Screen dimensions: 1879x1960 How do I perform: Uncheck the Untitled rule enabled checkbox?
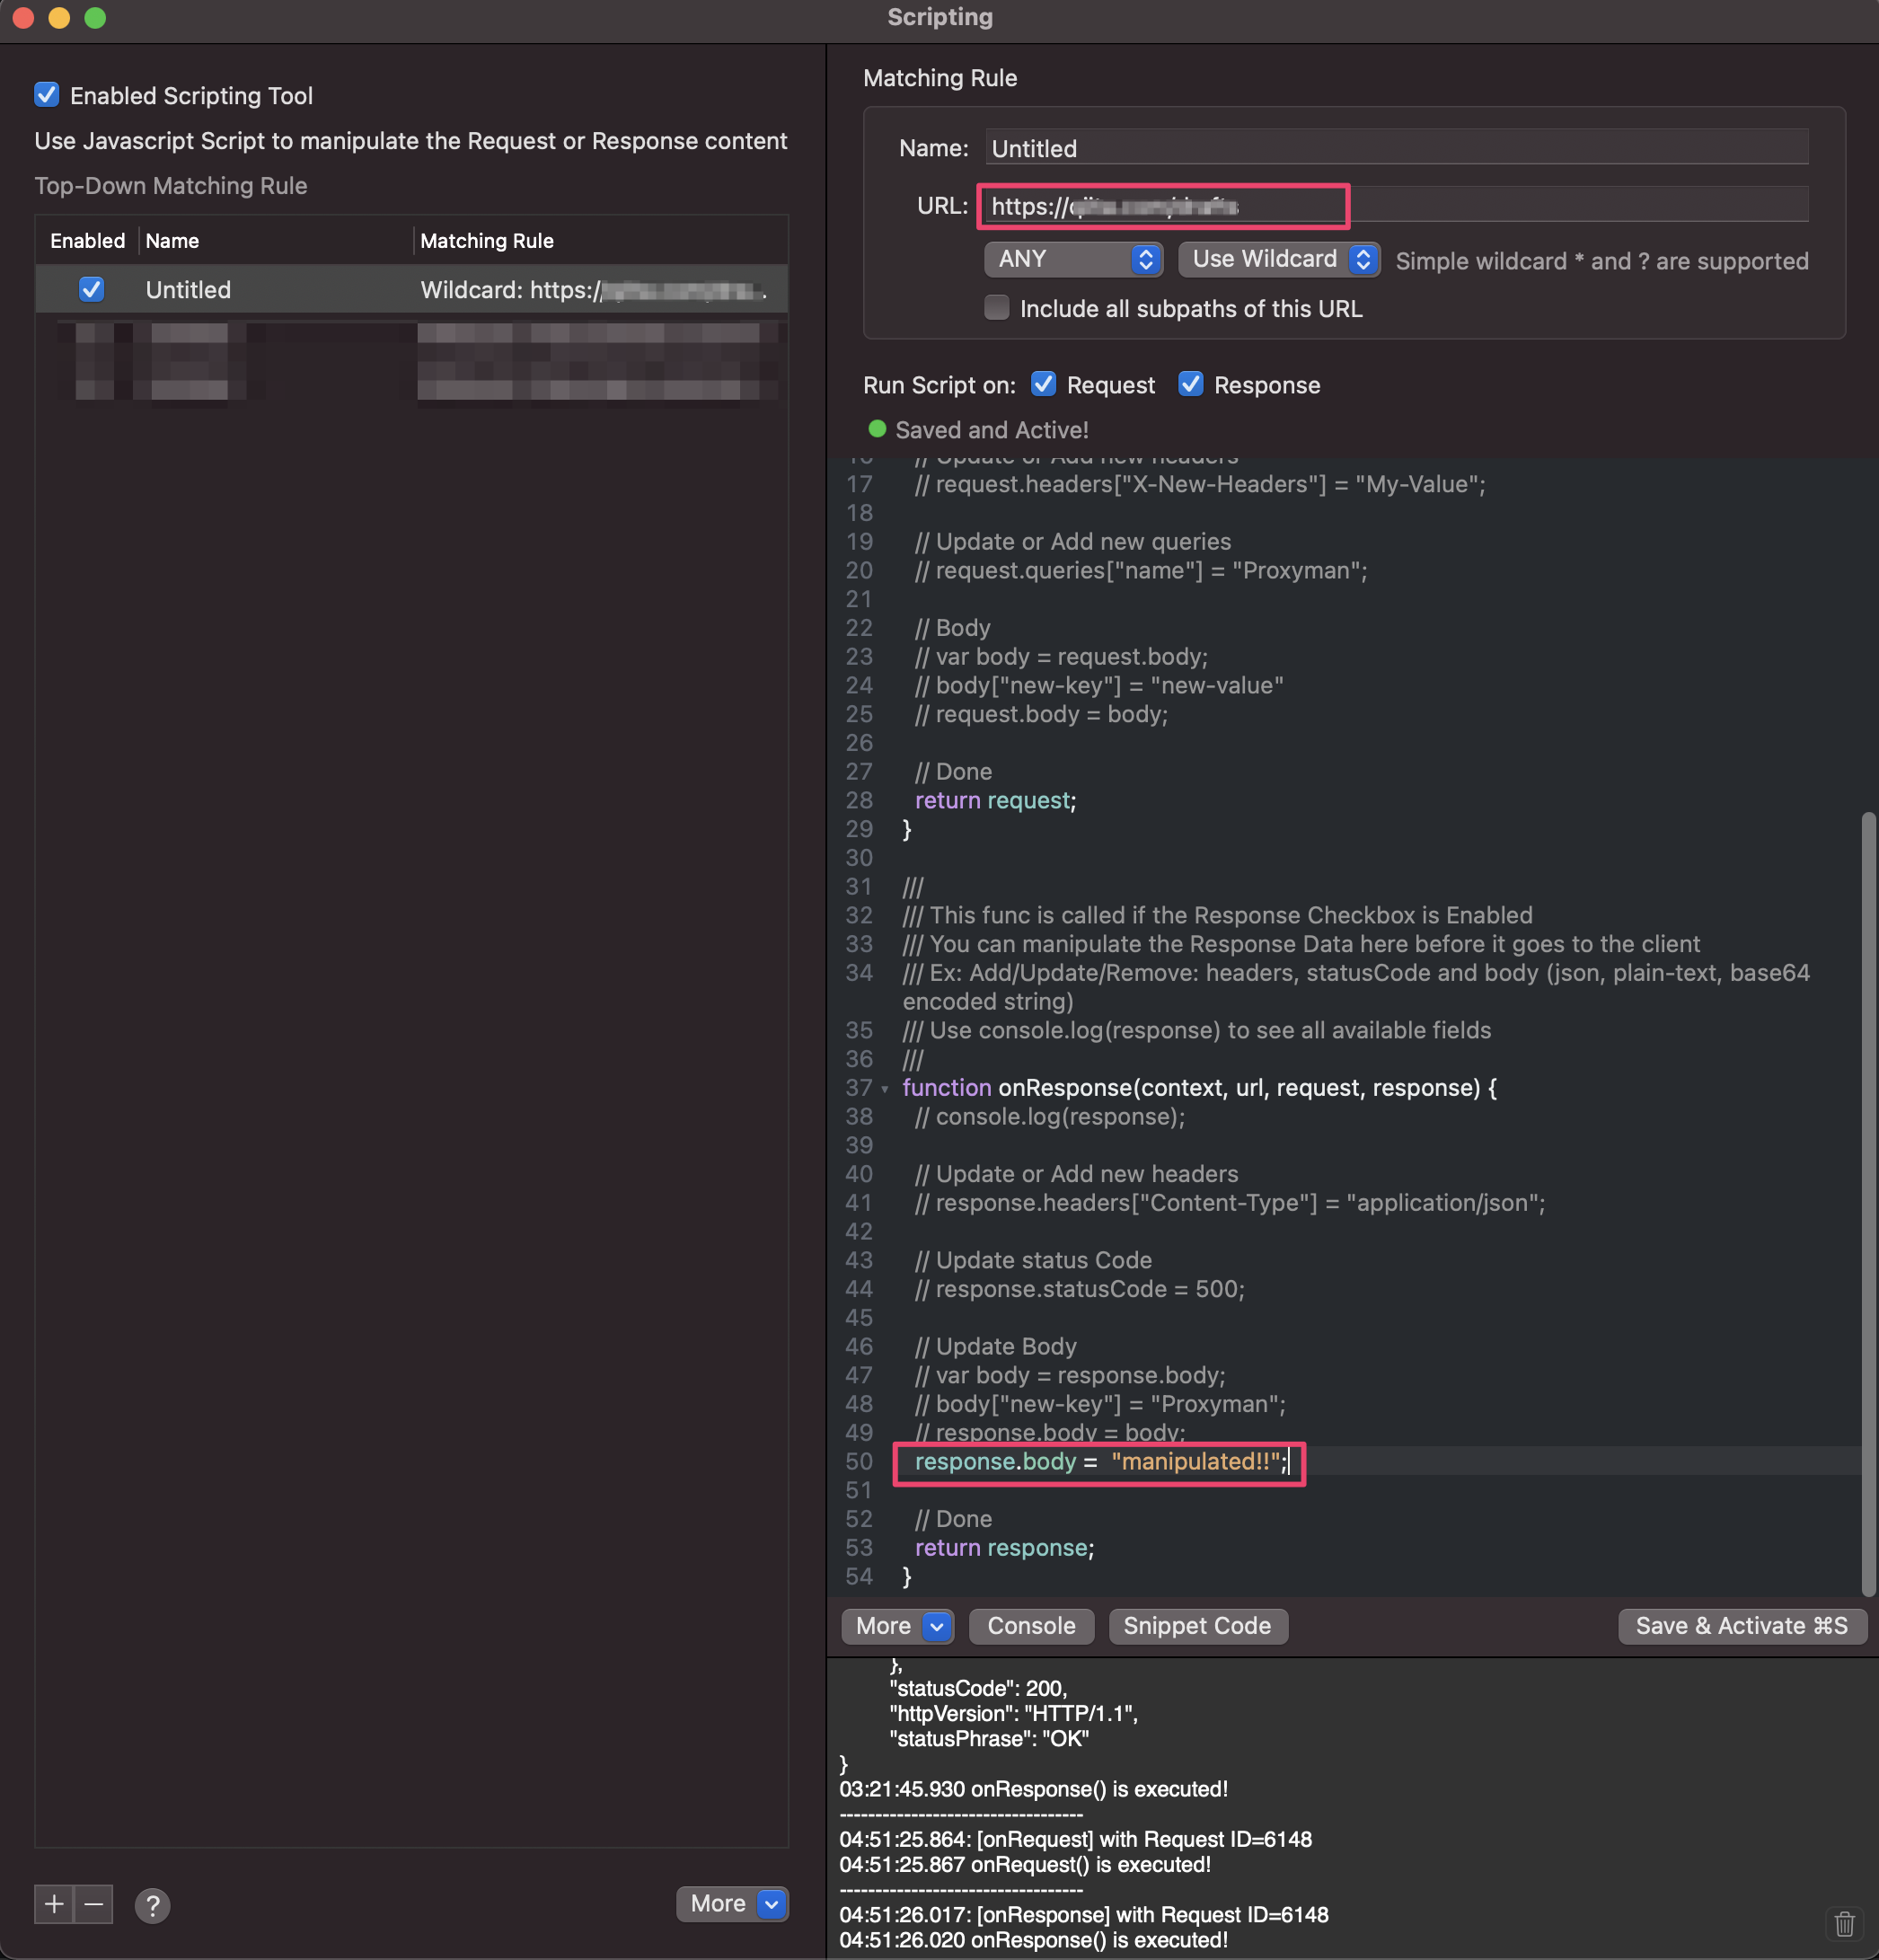pos(91,289)
